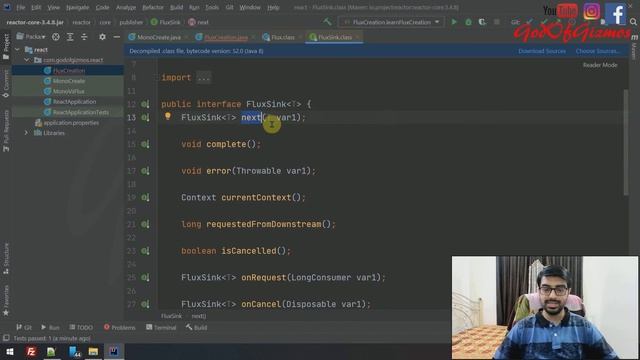The image size is (640, 360).
Task: Collapse all in the project panel
Action: (84, 37)
